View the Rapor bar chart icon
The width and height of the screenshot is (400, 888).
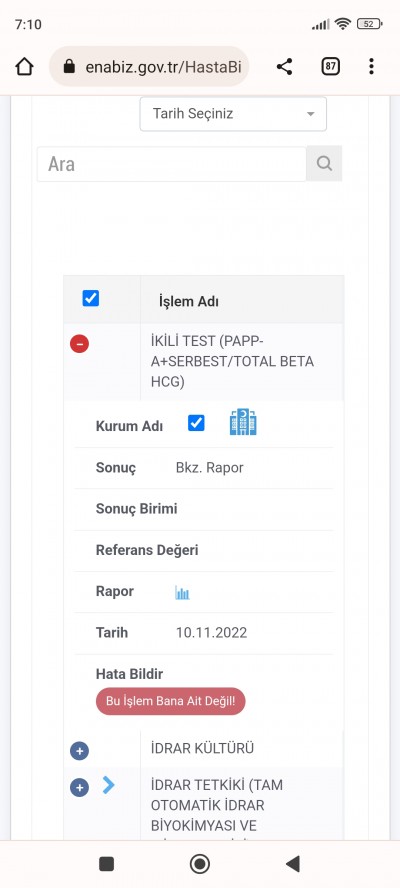click(x=182, y=593)
